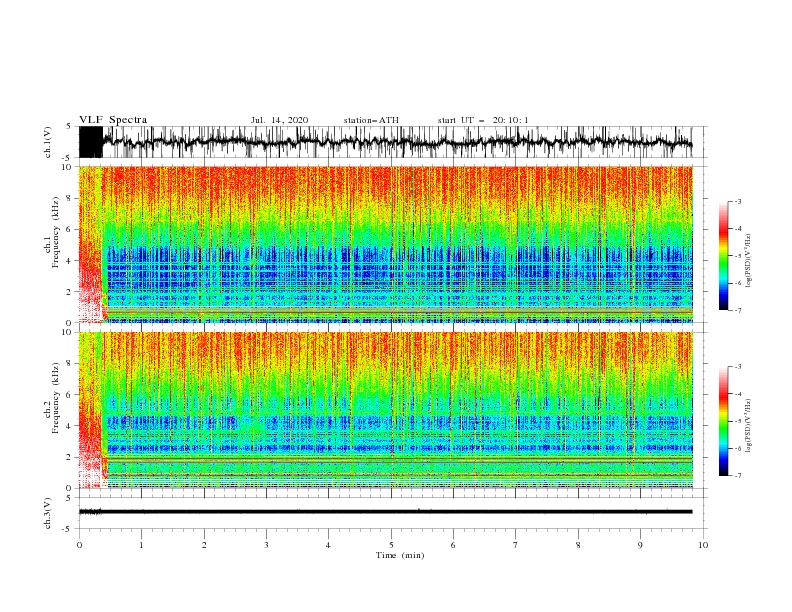Click the 'VLF Spectra' title text
This screenshot has height=612, width=792.
[113, 120]
